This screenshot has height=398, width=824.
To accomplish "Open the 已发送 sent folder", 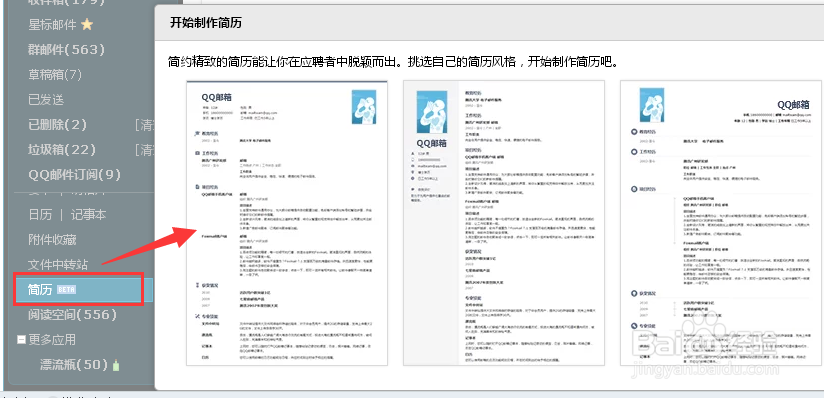I will point(46,99).
